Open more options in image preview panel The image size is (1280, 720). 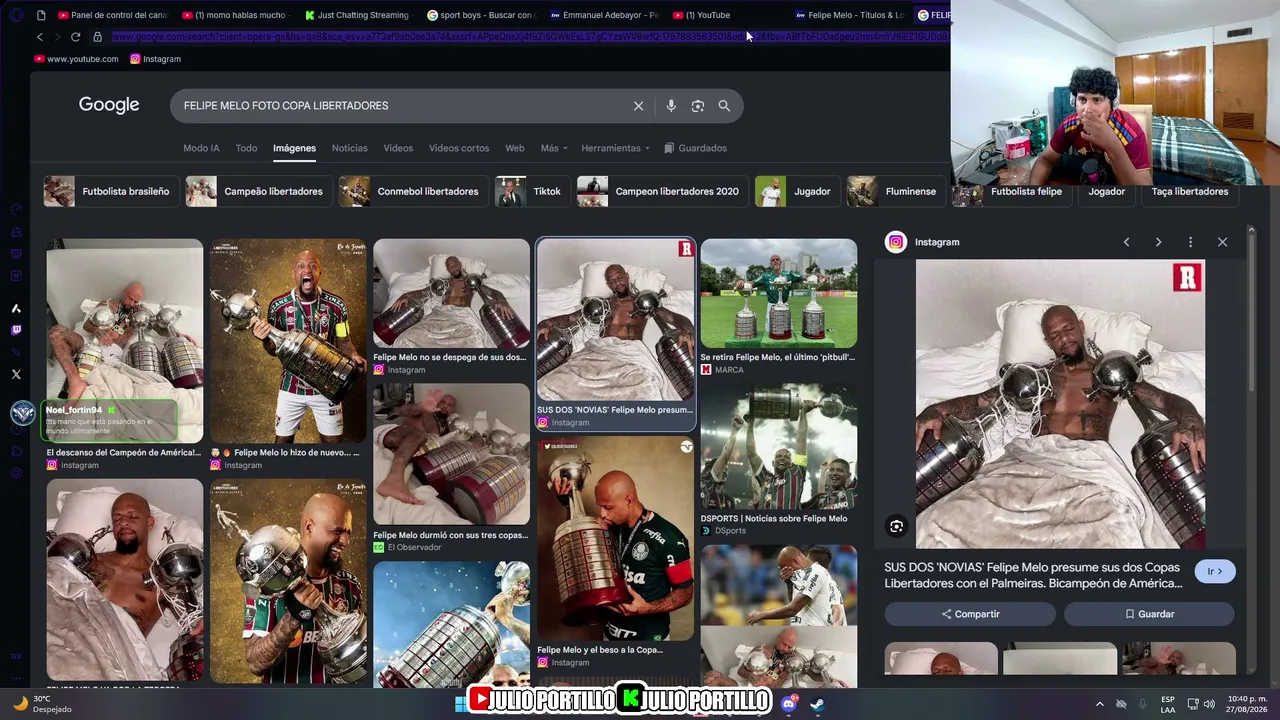coord(1190,242)
